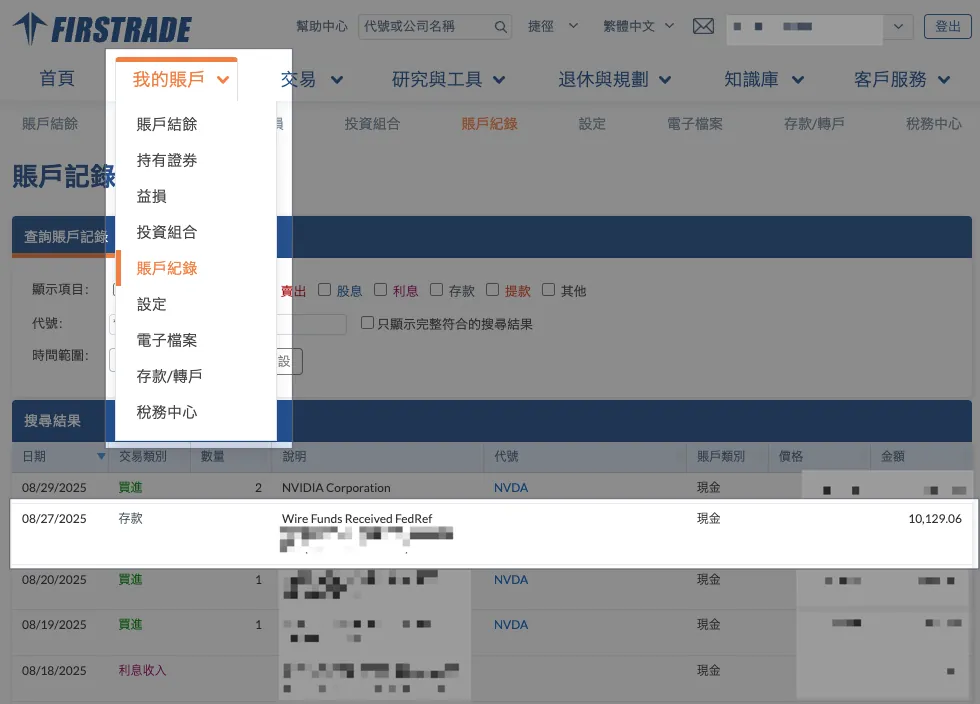Open the account selector dropdown

tap(897, 27)
